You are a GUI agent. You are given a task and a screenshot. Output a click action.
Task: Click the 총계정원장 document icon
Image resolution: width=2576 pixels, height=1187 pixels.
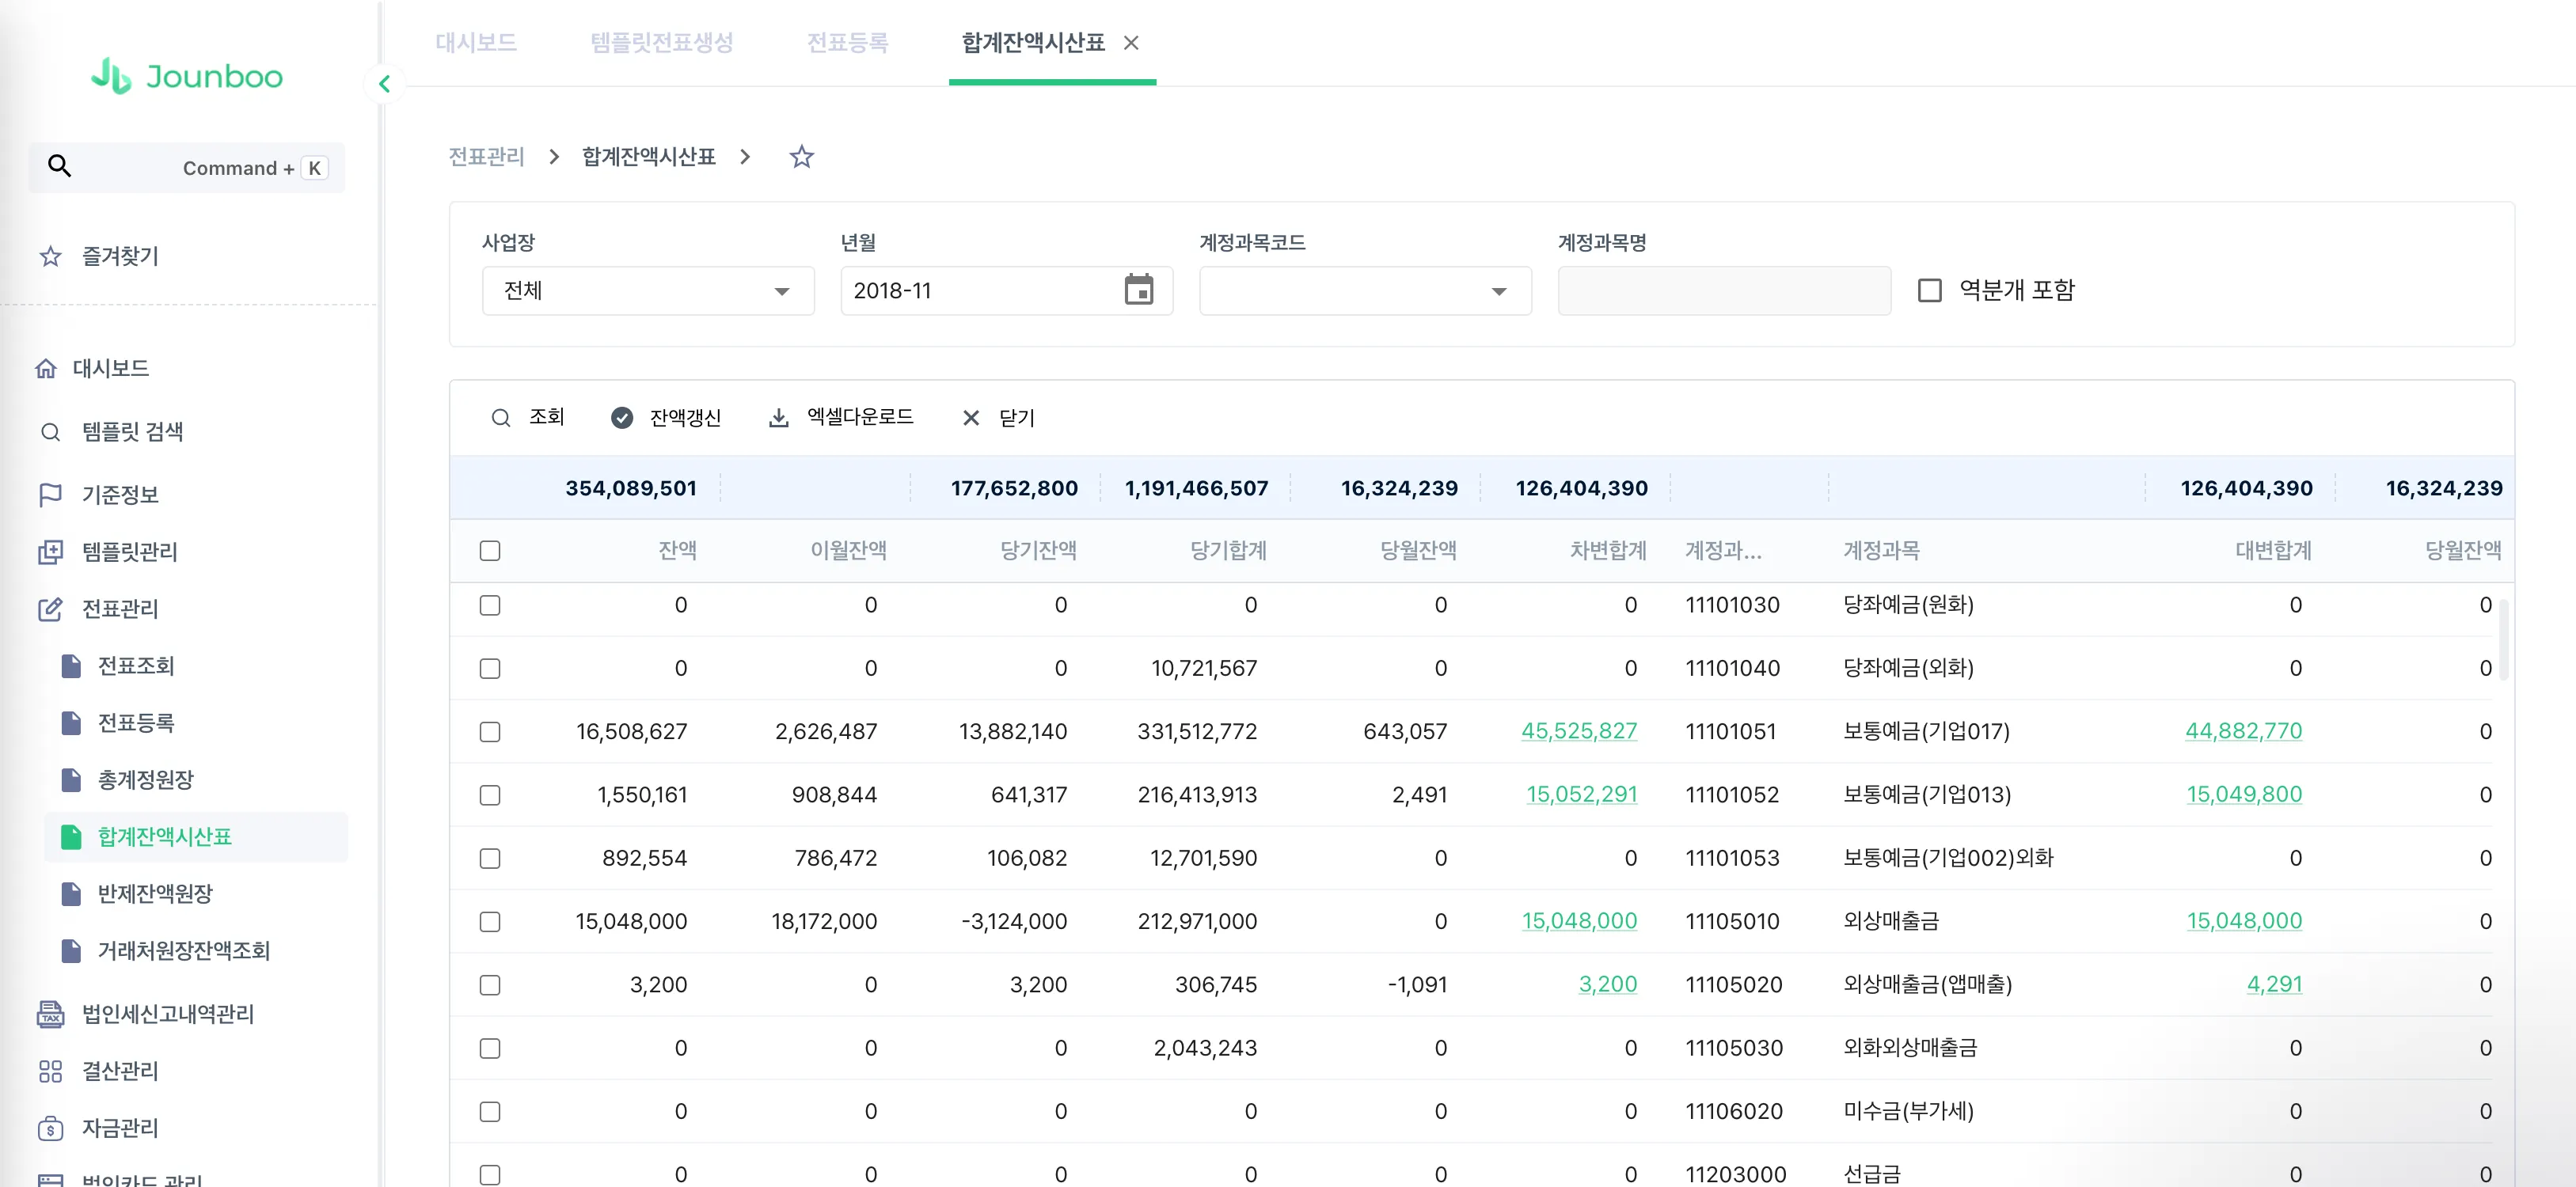(x=71, y=780)
